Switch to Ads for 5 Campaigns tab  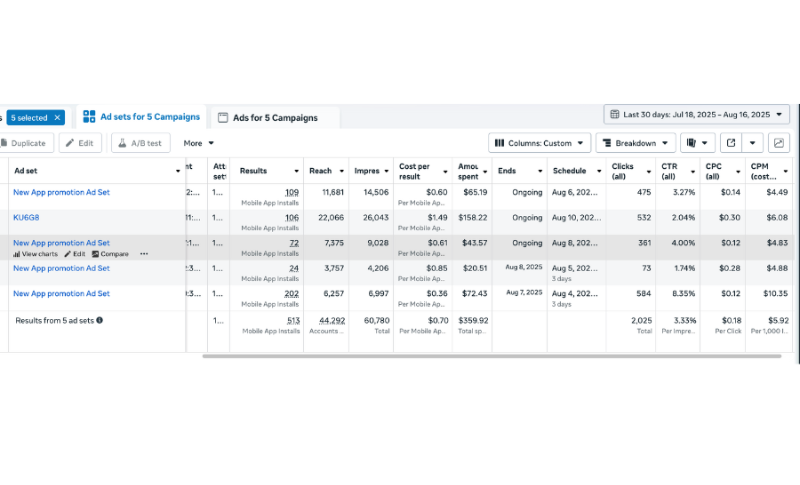point(275,118)
